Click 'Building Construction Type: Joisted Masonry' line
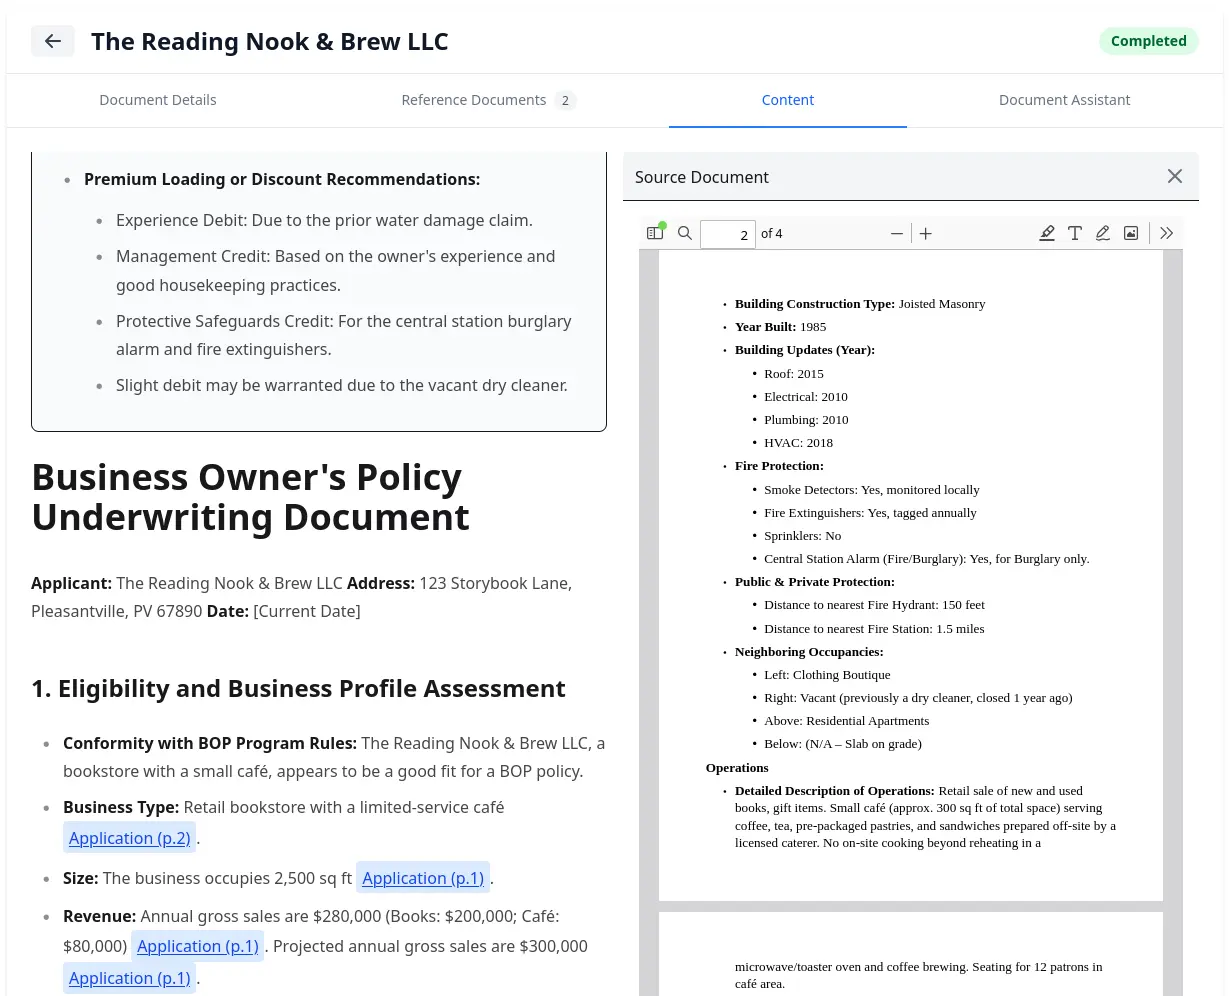This screenshot has width=1229, height=996. 859,304
